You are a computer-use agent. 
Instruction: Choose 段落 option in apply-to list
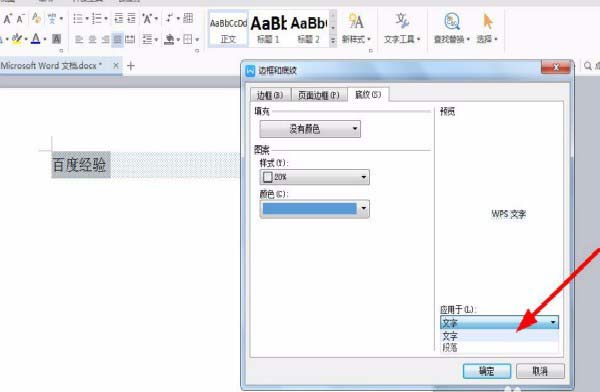tap(499, 347)
